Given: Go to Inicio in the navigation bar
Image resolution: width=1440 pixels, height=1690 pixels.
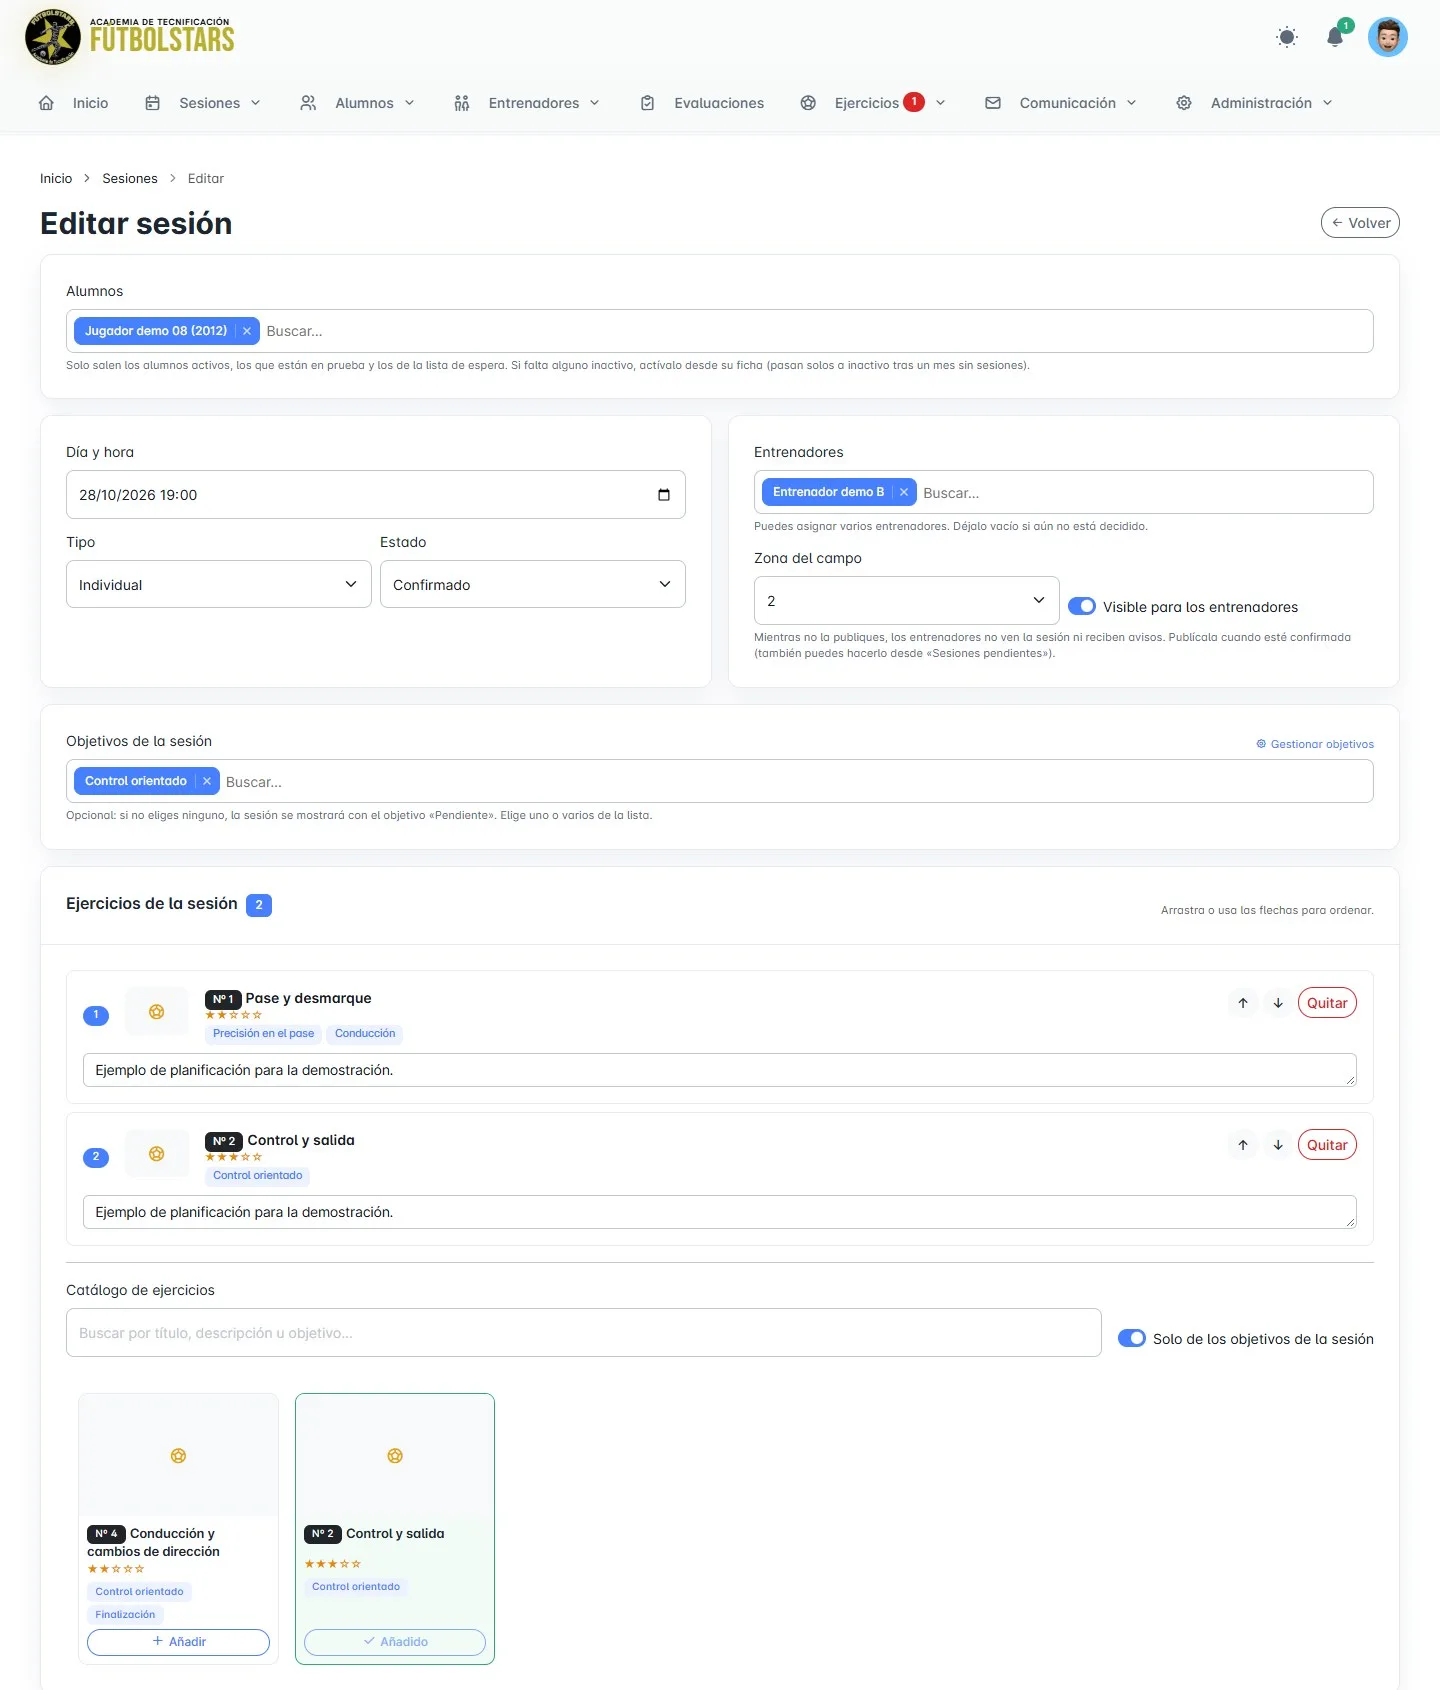Looking at the screenshot, I should (x=73, y=103).
